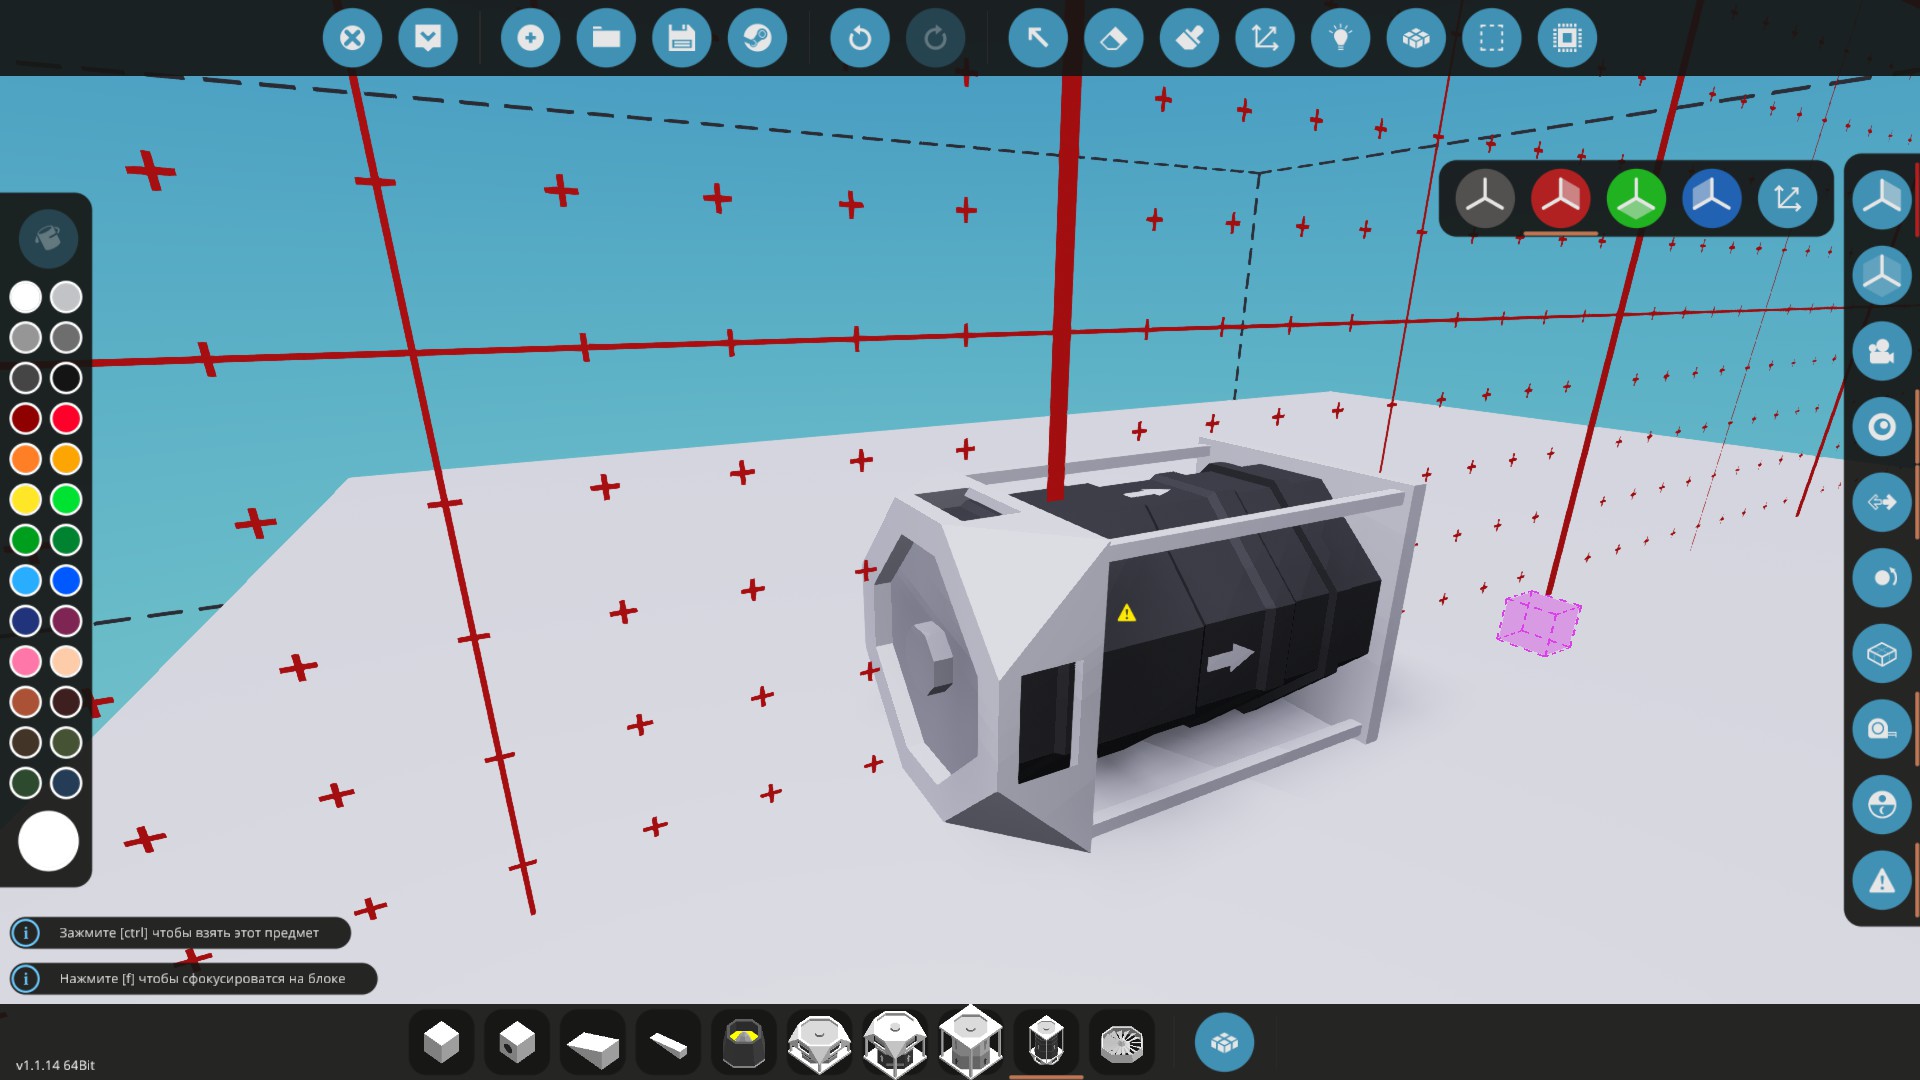
Task: Select the eighth hotbar engine component
Action: pyautogui.click(x=970, y=1043)
